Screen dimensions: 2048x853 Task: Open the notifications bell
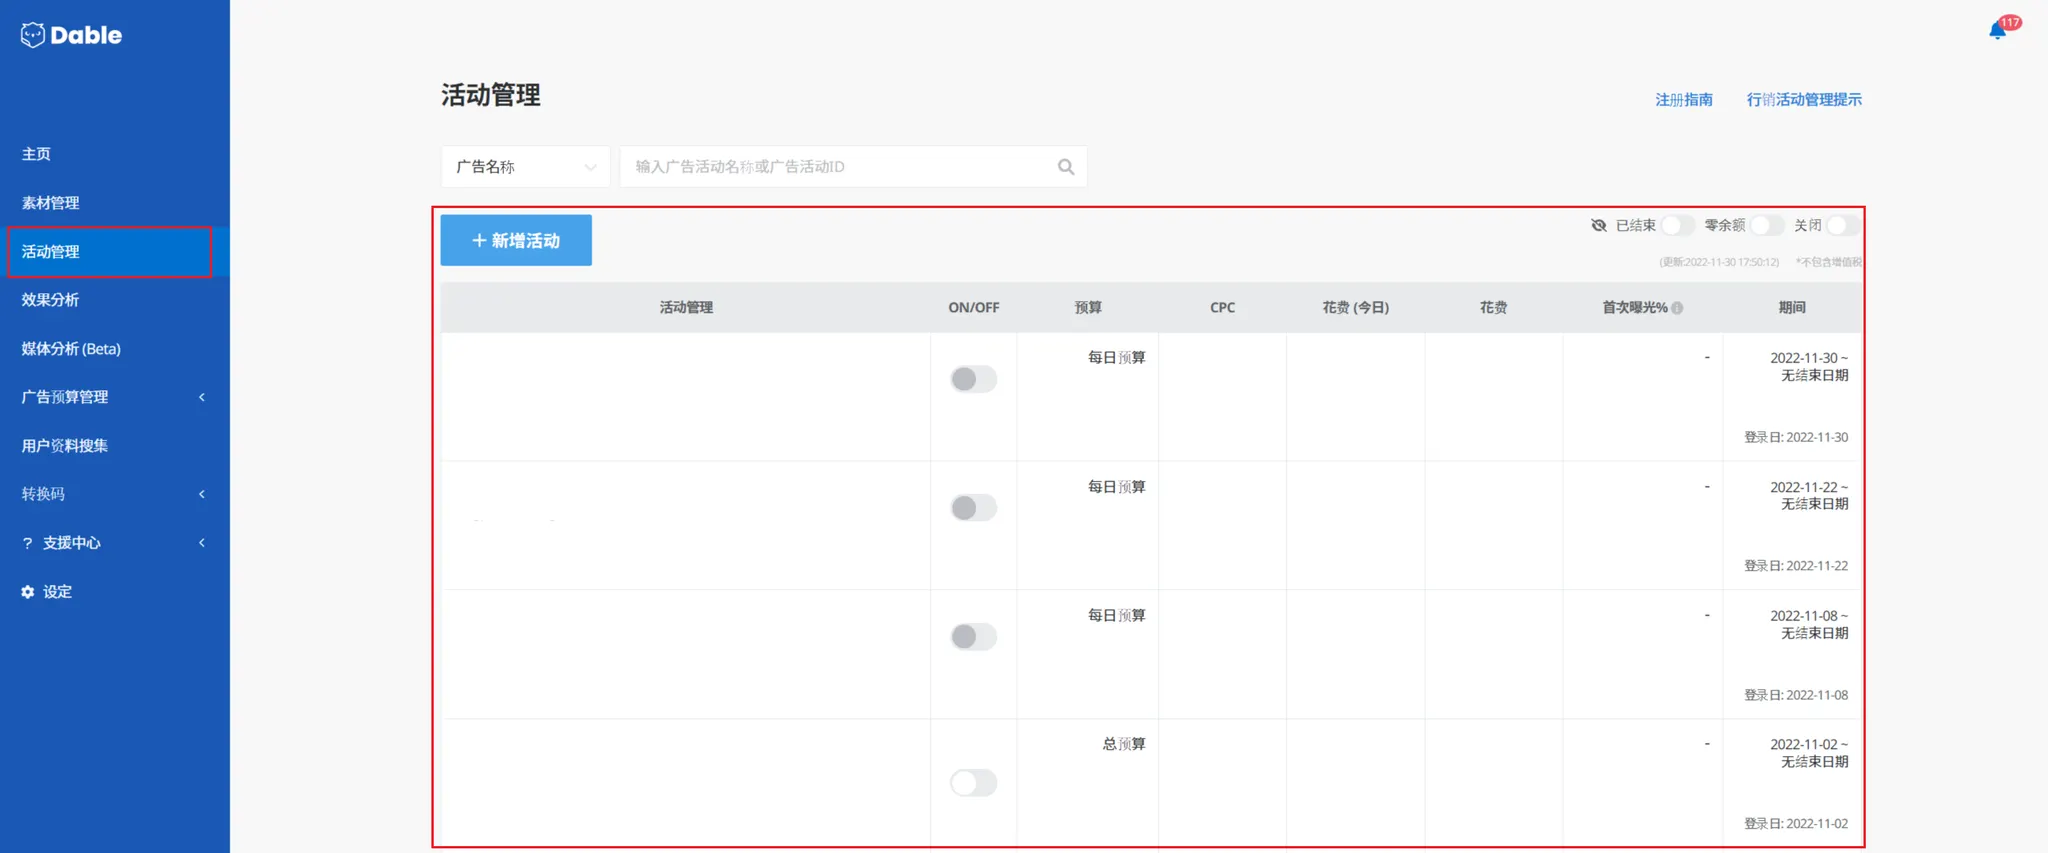[x=1997, y=31]
